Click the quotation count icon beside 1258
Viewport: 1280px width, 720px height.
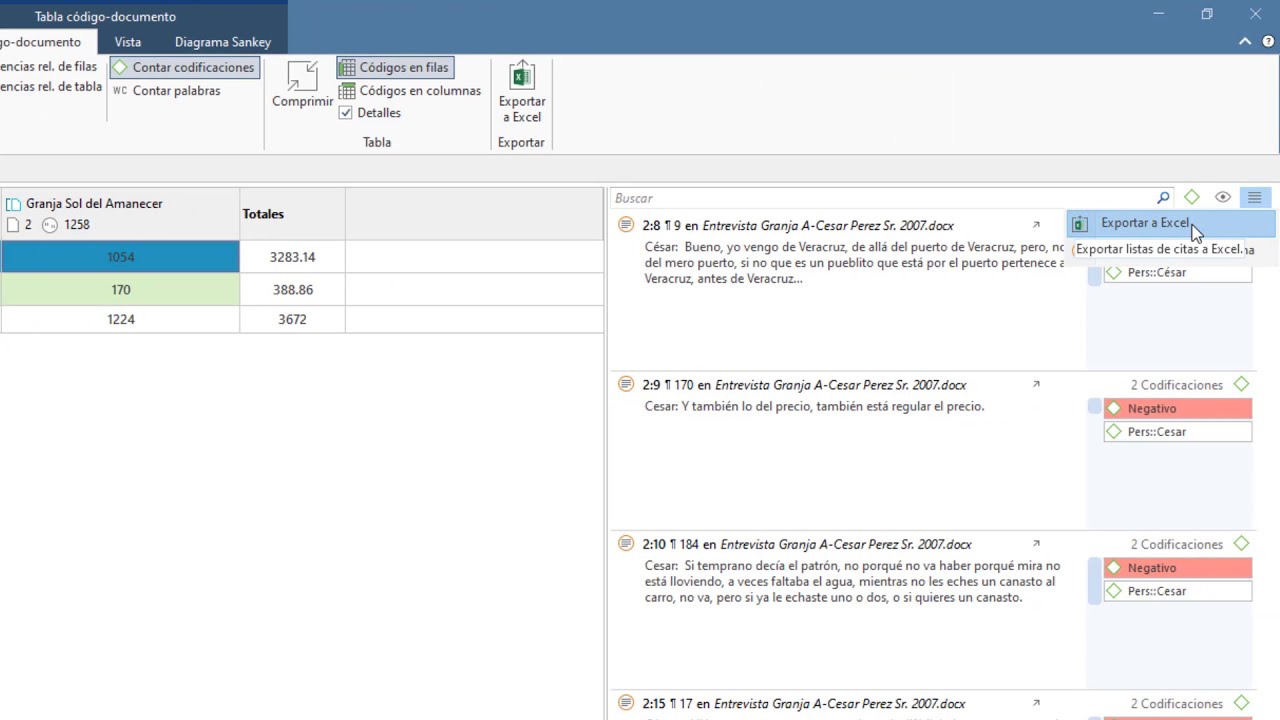click(x=50, y=225)
